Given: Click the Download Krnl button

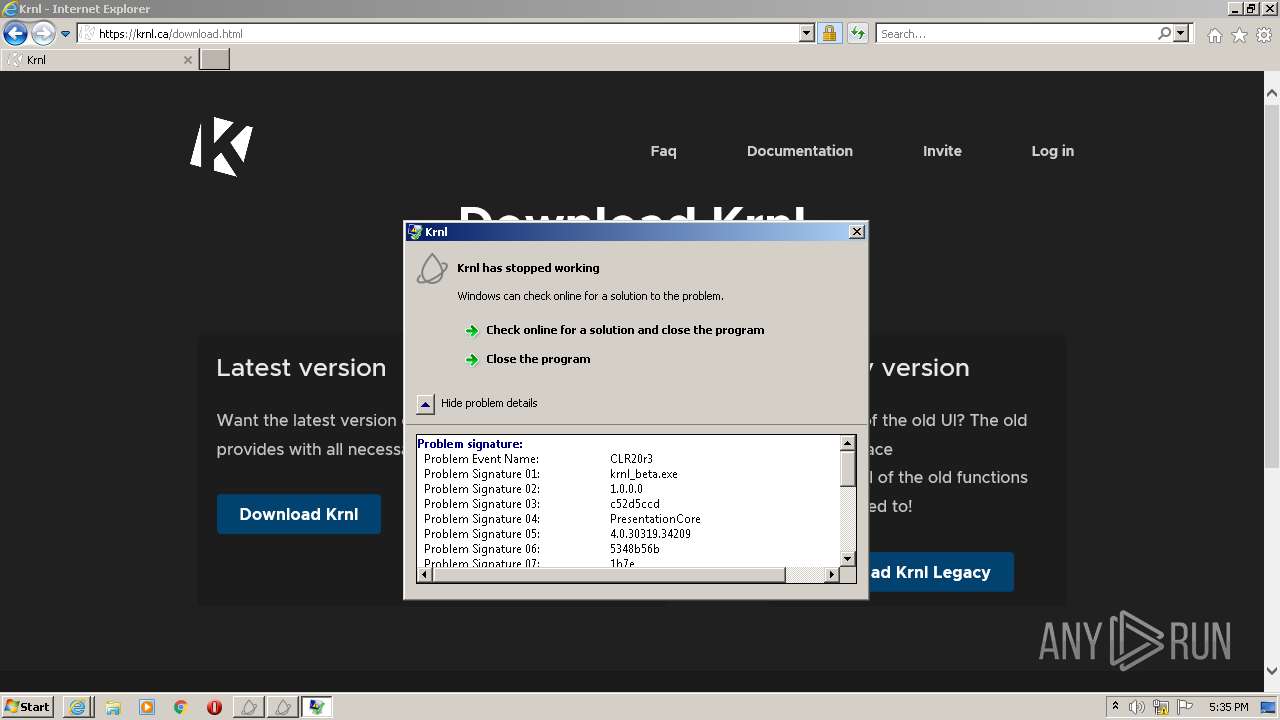Looking at the screenshot, I should [299, 514].
